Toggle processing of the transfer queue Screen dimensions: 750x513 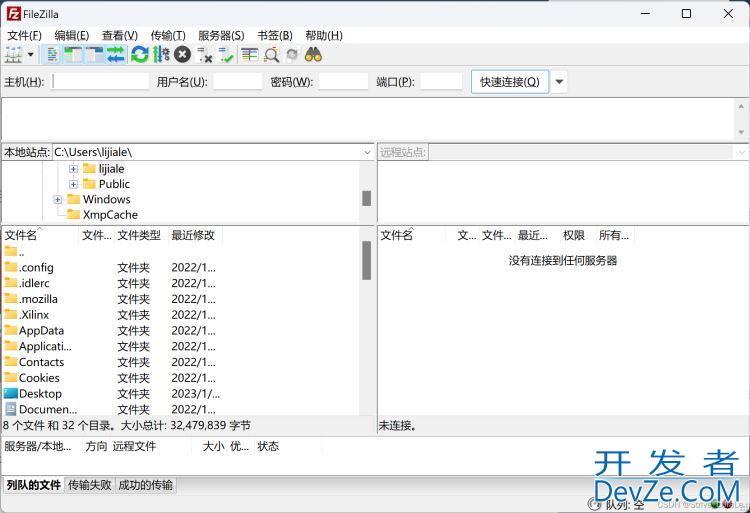(x=161, y=55)
